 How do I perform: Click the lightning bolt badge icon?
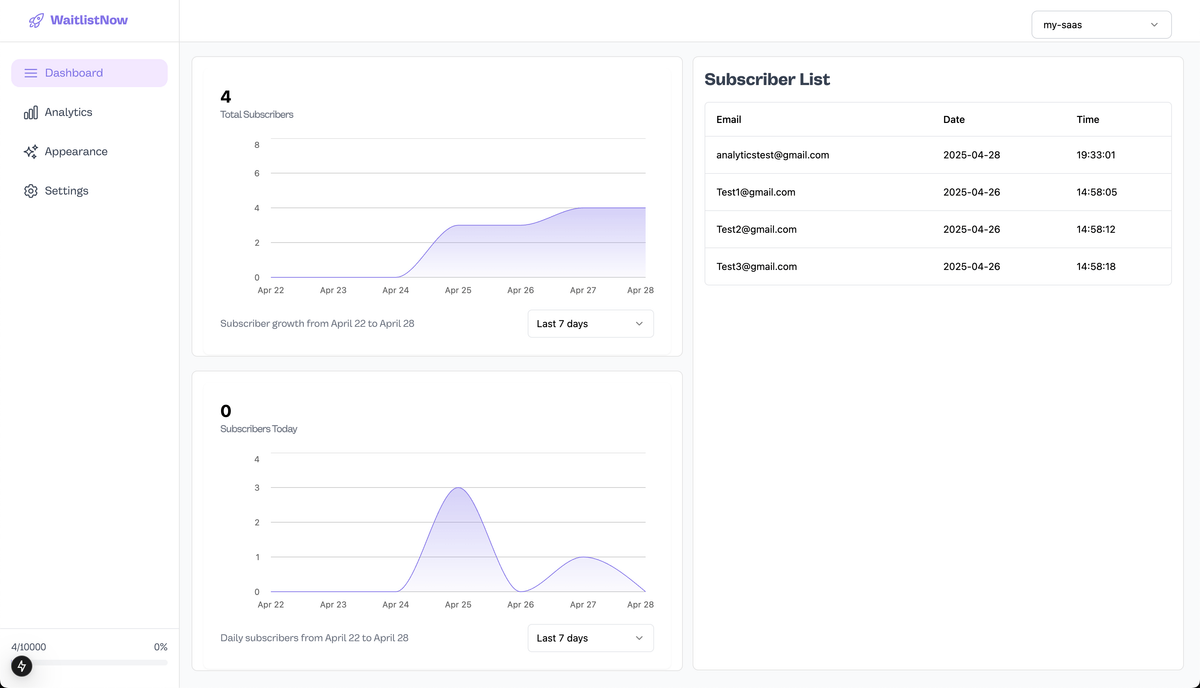22,666
